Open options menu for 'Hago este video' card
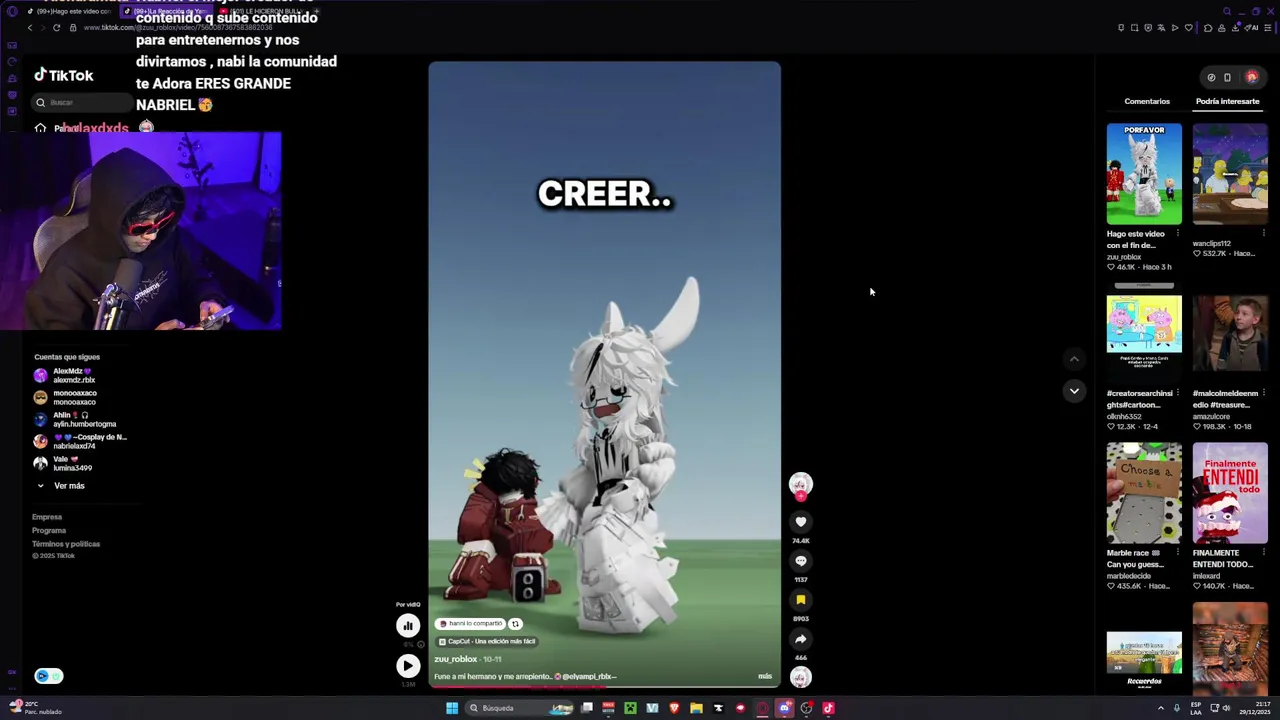This screenshot has height=720, width=1280. coord(1177,233)
